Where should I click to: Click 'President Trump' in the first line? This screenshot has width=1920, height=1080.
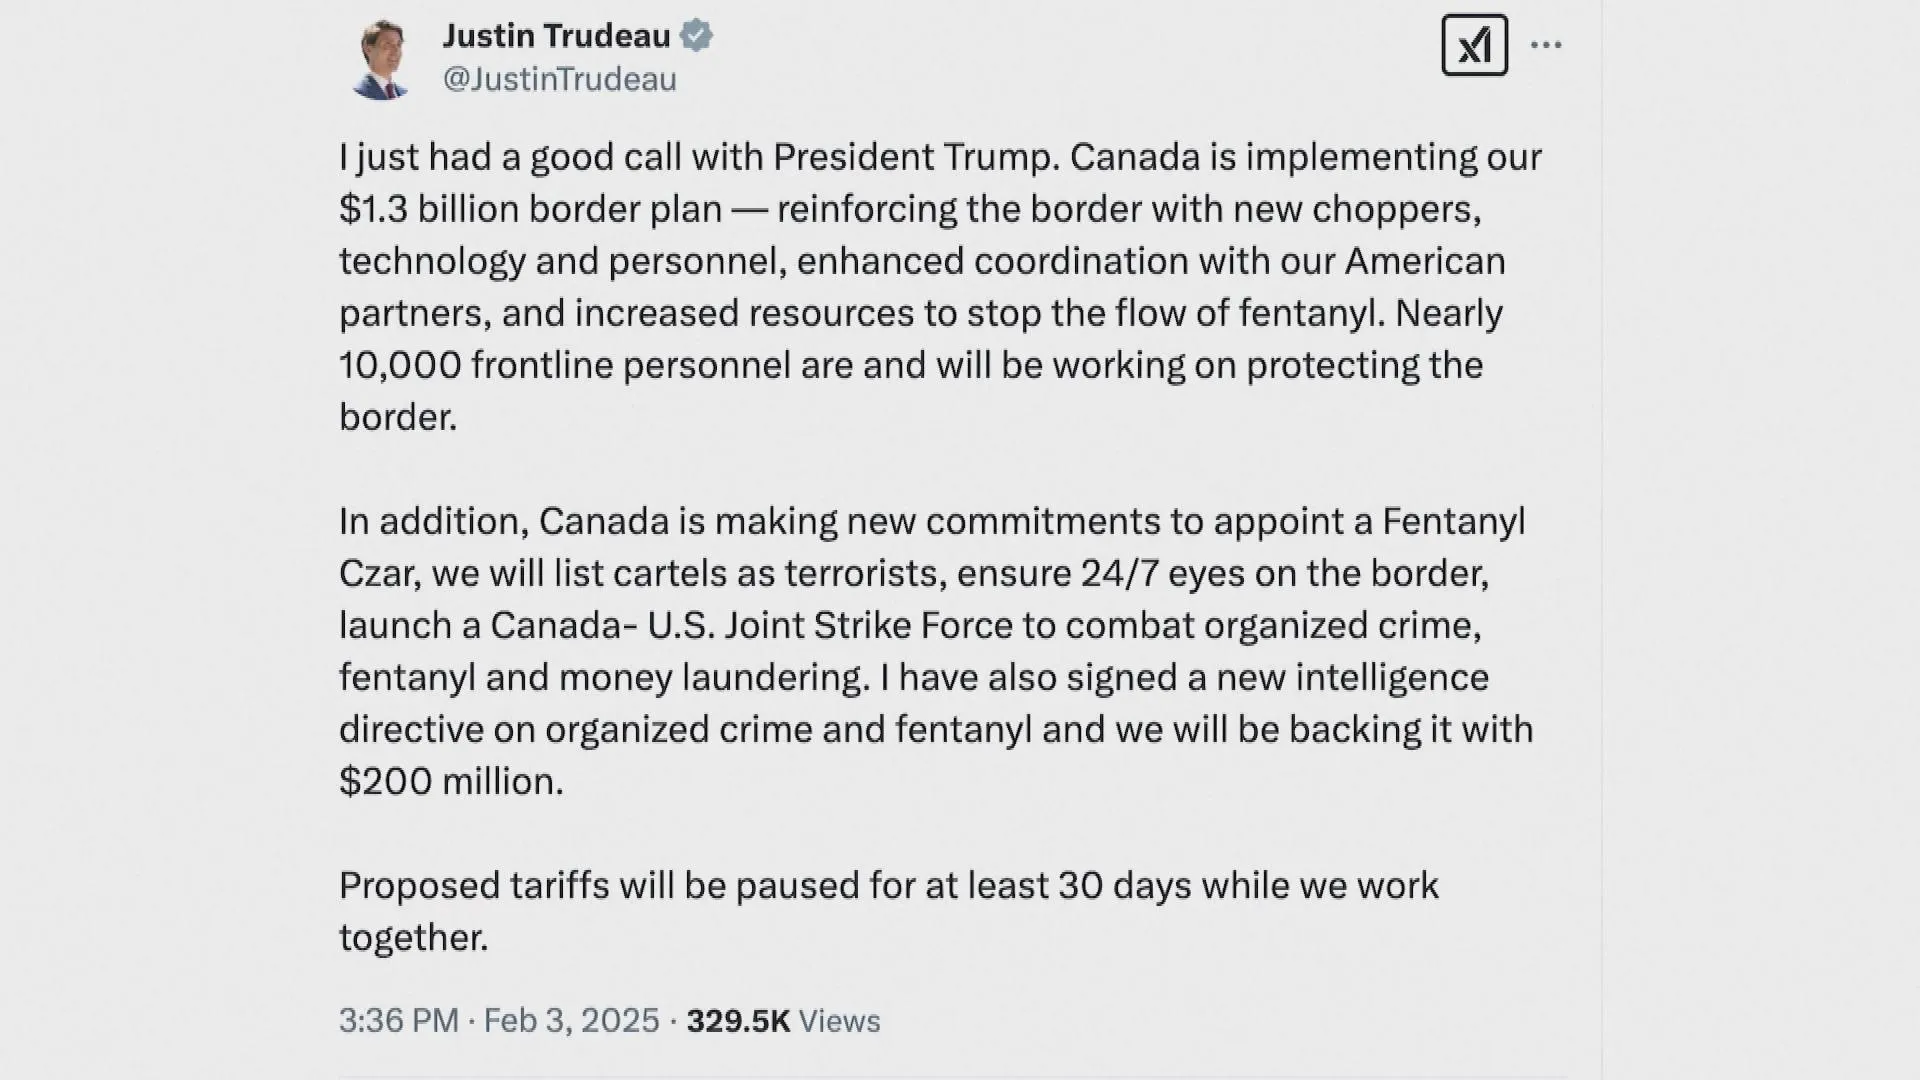(x=915, y=157)
